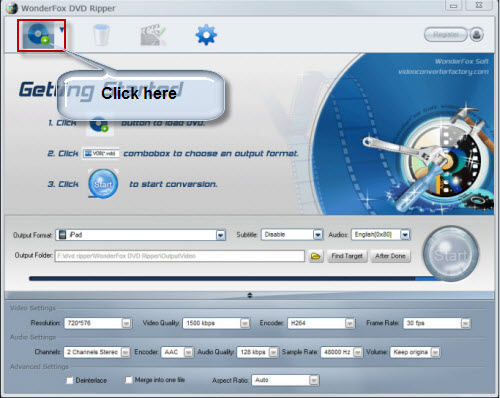Click the user account icon beside Register
The image size is (500, 398).
(477, 35)
